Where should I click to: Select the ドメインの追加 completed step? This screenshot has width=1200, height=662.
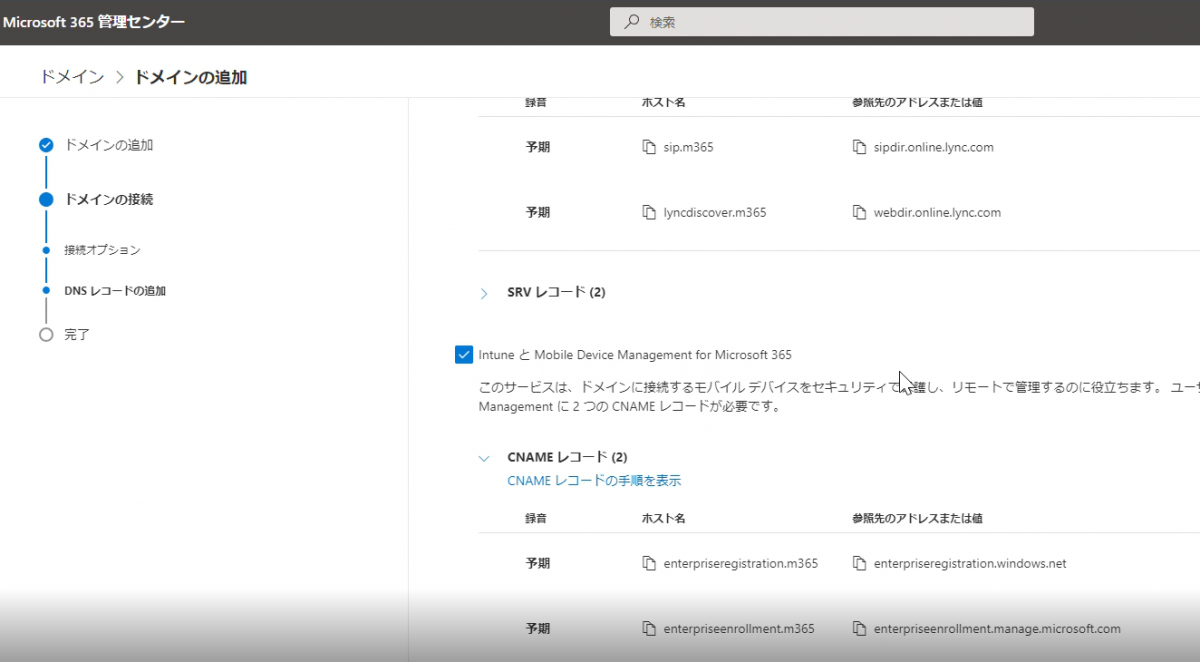click(x=108, y=145)
